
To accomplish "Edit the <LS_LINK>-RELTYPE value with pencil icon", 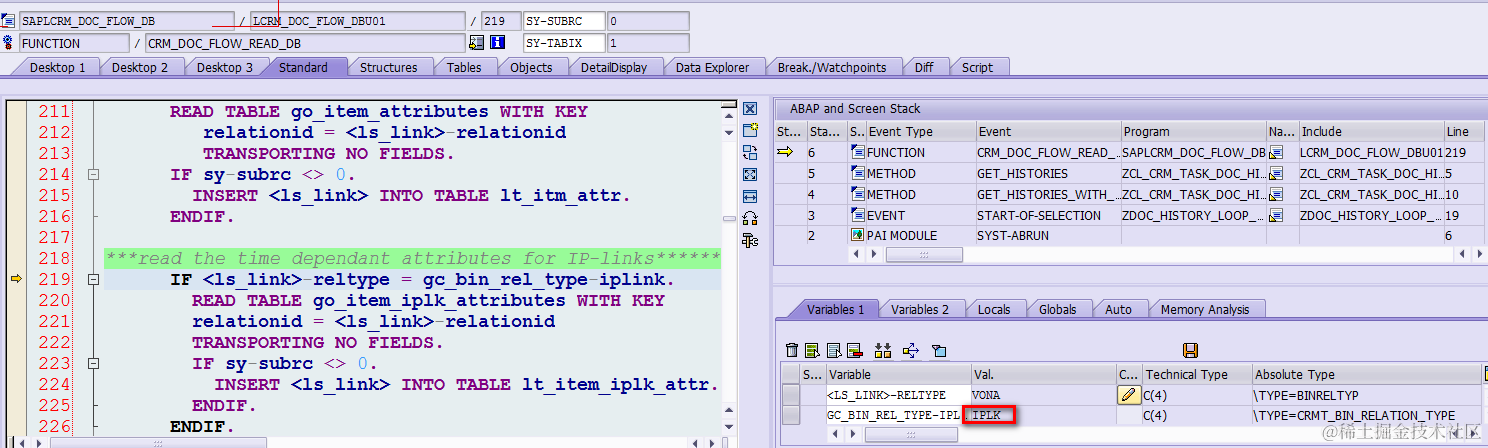I will pos(1129,395).
